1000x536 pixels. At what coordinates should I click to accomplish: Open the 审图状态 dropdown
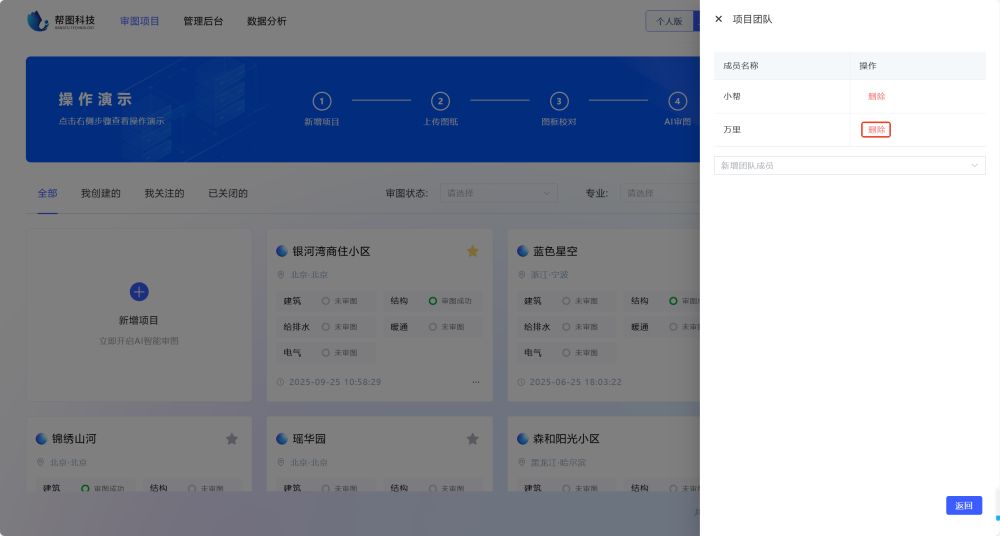[498, 193]
